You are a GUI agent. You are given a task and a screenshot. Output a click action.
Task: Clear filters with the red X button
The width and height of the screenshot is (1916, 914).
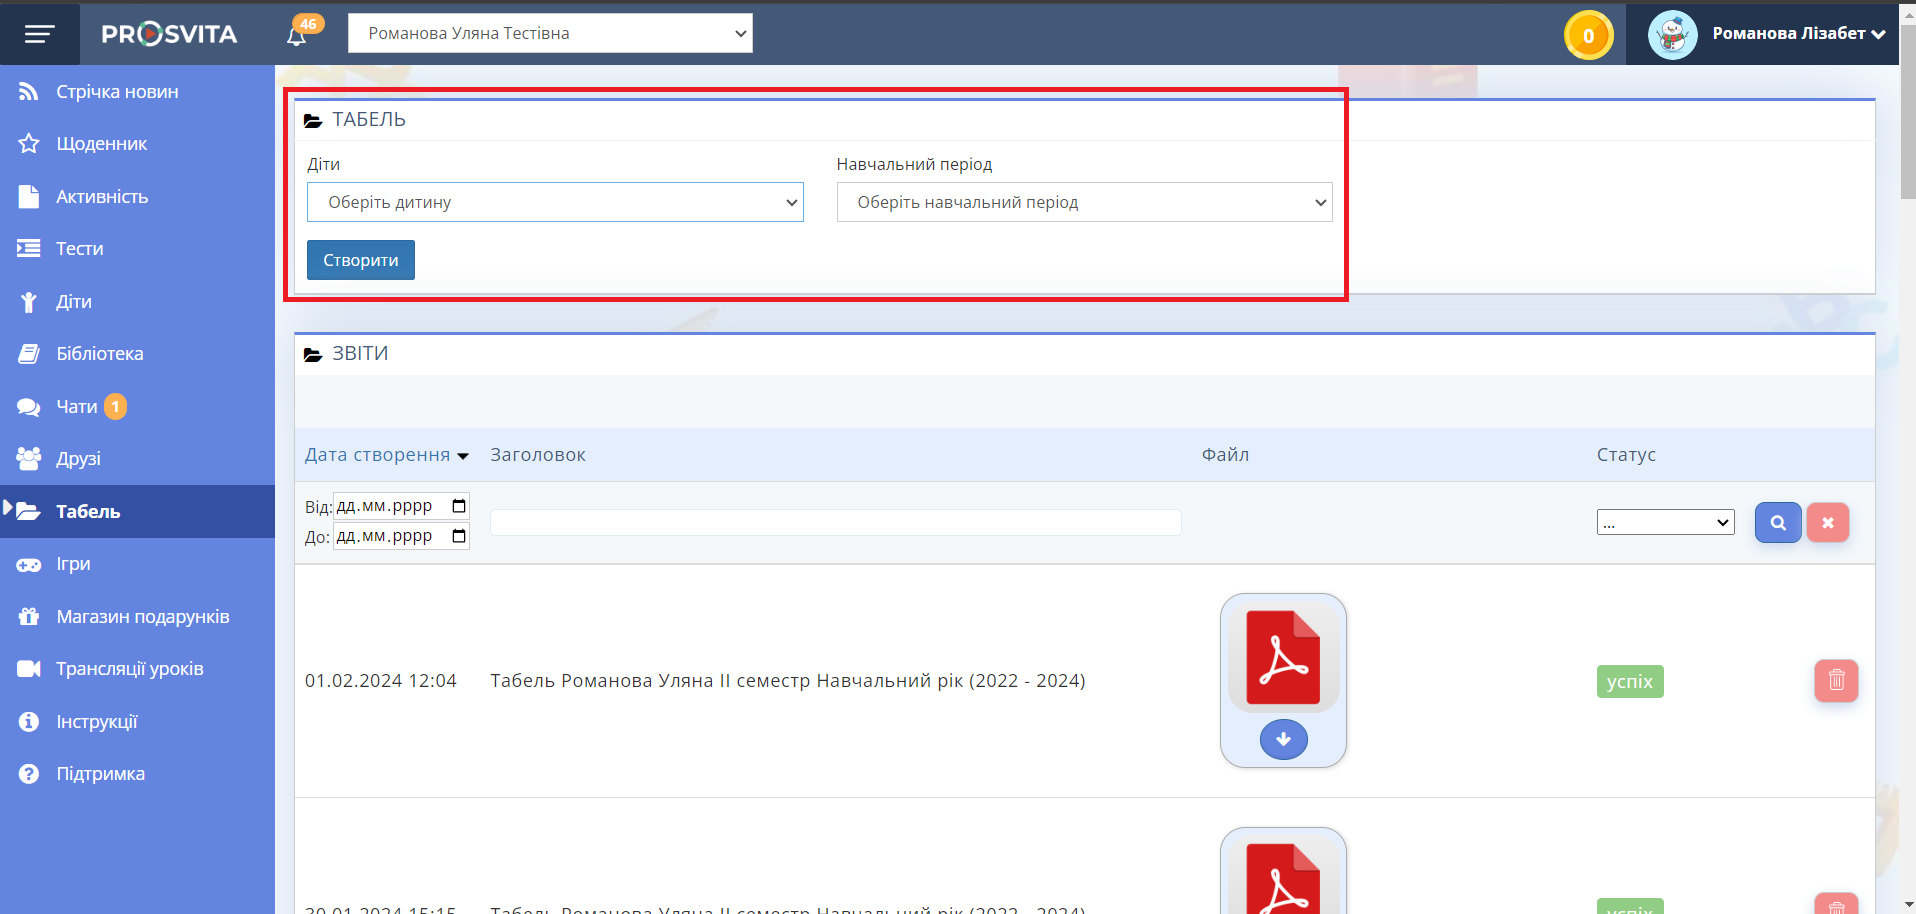[1827, 523]
